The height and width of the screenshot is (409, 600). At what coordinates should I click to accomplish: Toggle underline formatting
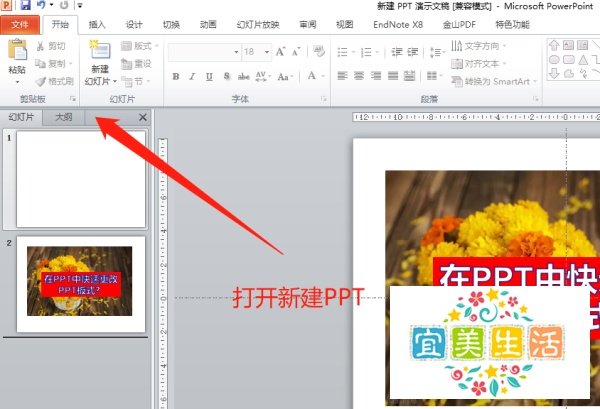(x=209, y=77)
